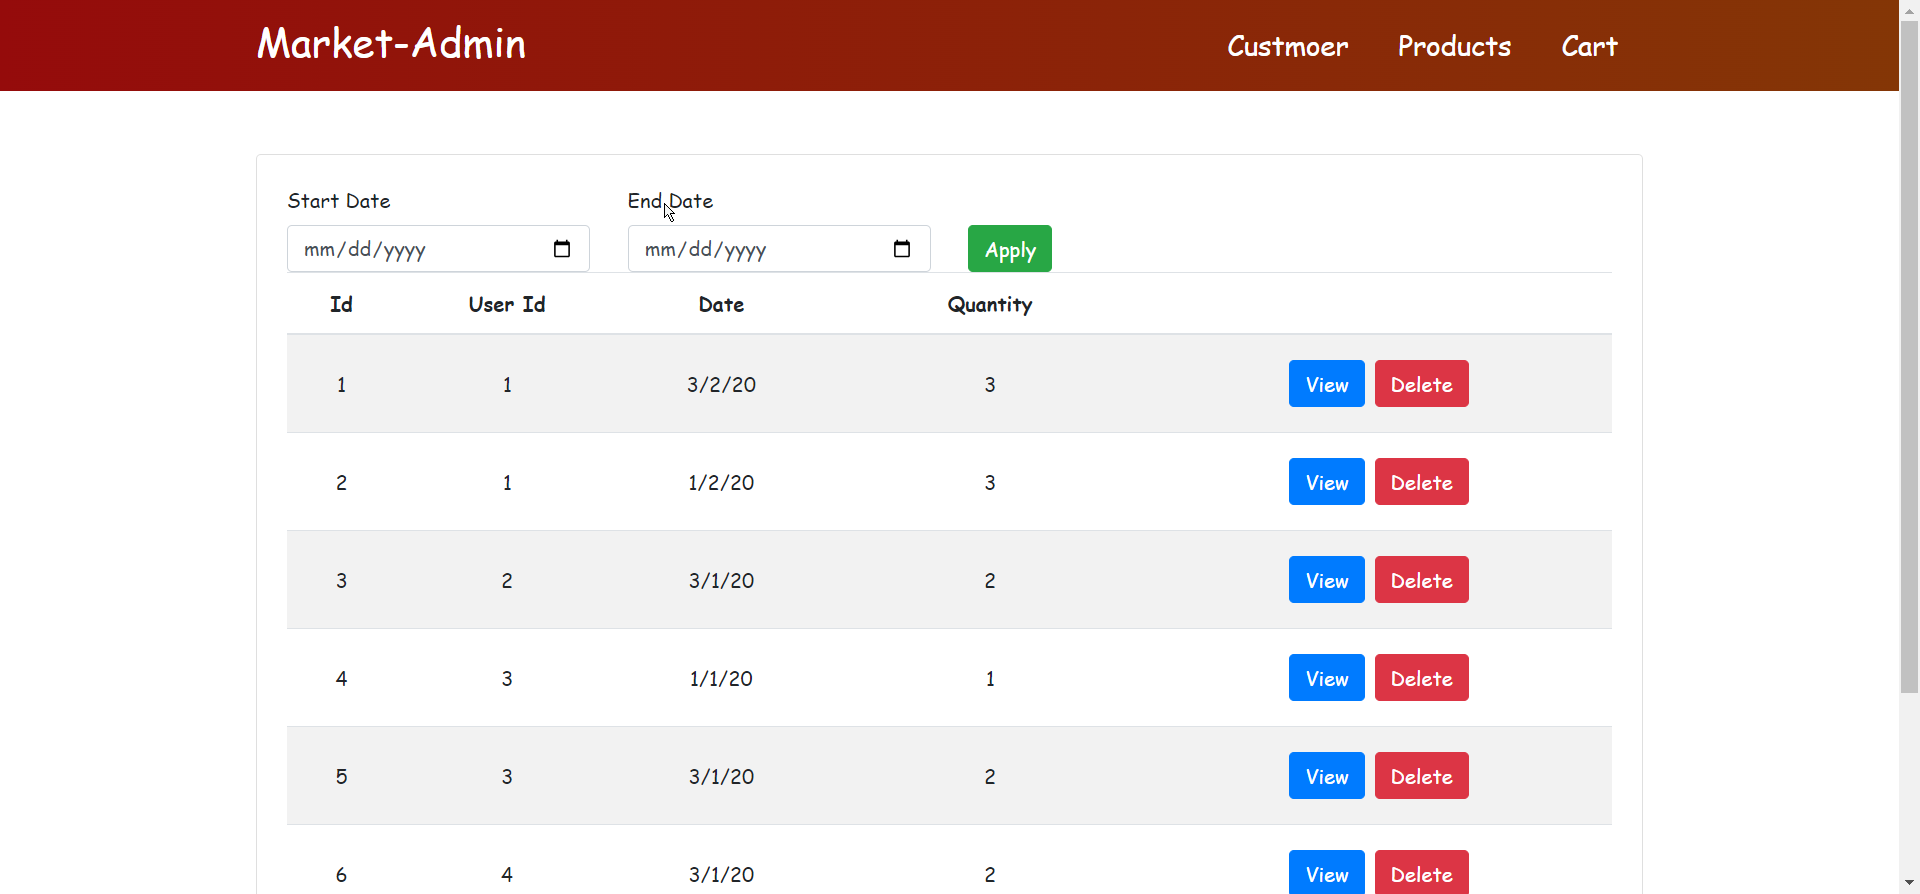1920x894 pixels.
Task: Delete the order with Id 3
Action: pyautogui.click(x=1421, y=580)
